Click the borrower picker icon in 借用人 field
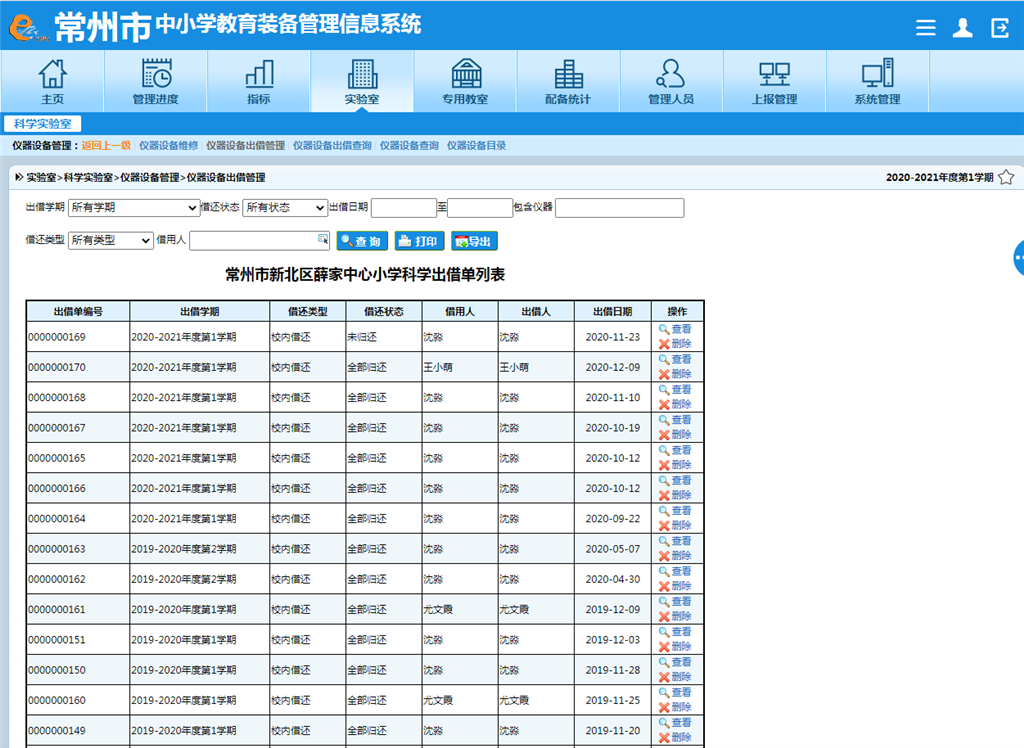Viewport: 1024px width, 748px height. pos(323,238)
